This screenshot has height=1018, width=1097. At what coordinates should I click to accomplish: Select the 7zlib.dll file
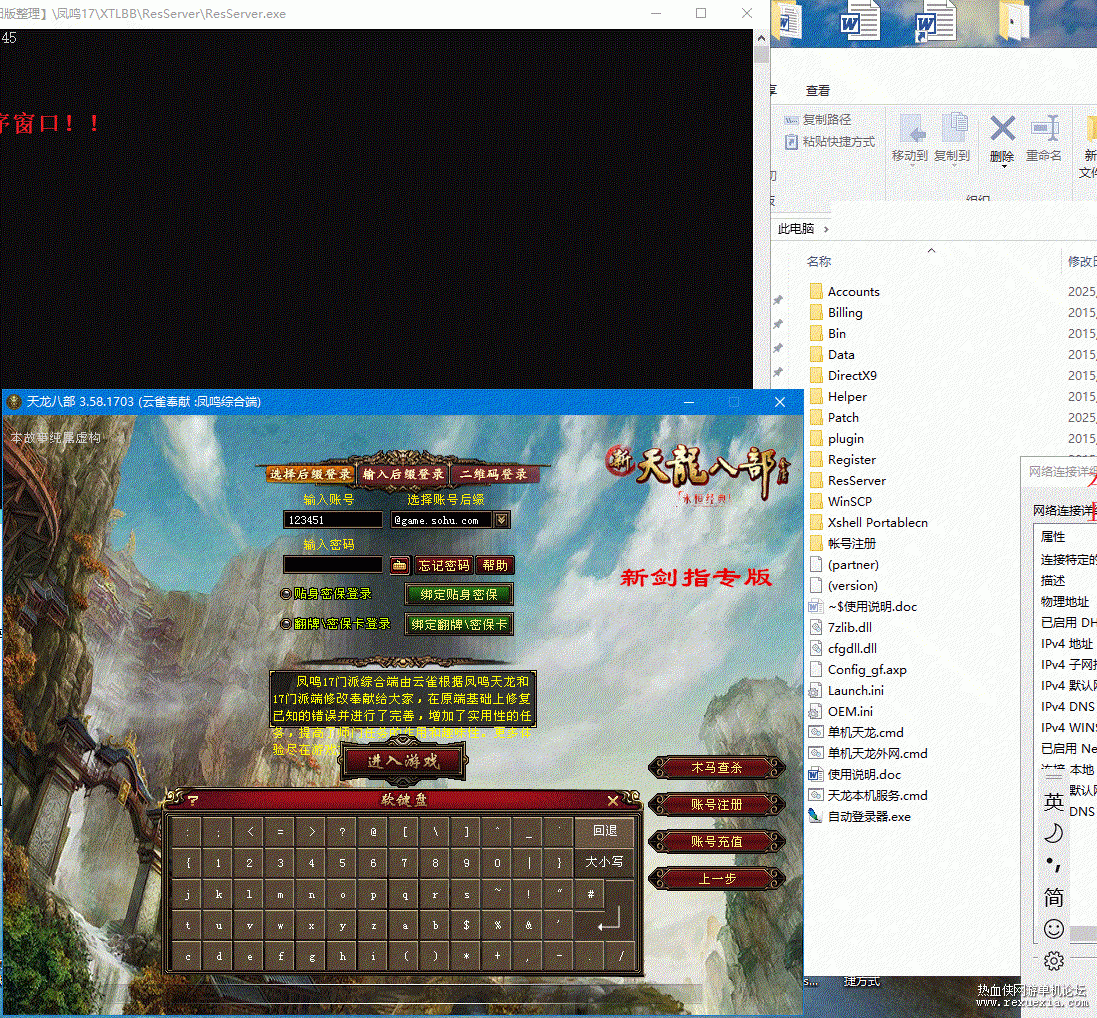841,628
